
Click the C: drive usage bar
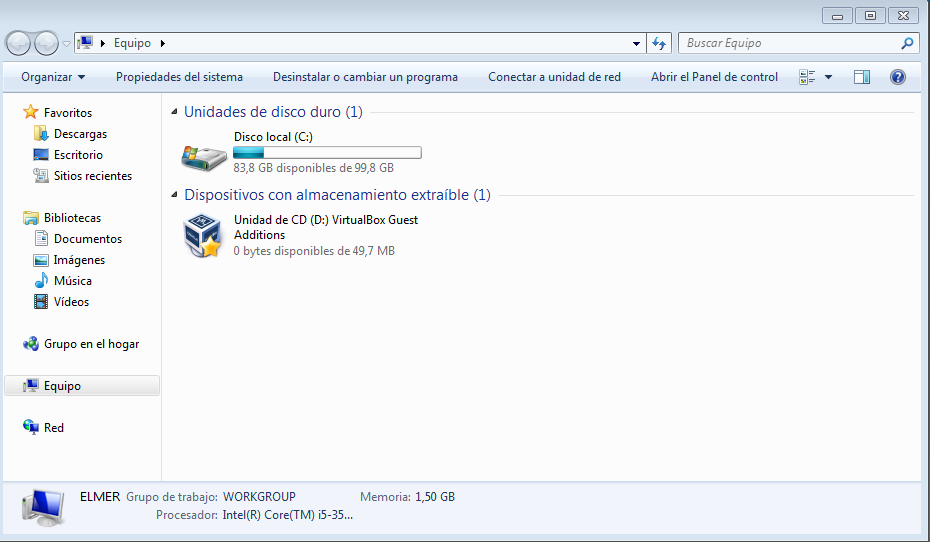[x=327, y=152]
